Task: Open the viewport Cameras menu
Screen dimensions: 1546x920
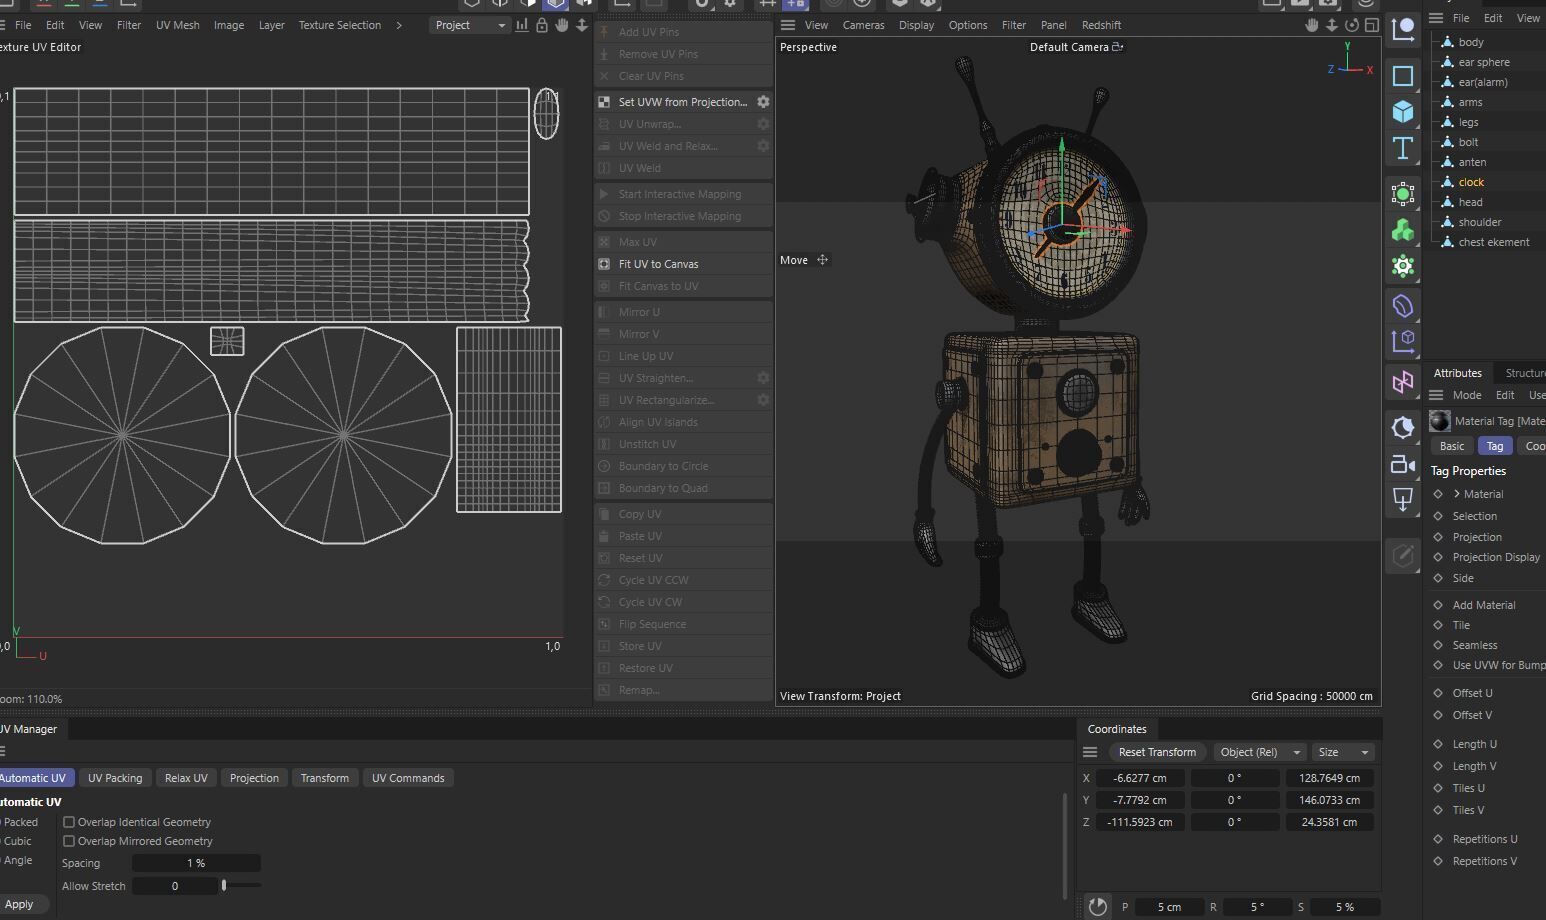Action: 863,25
